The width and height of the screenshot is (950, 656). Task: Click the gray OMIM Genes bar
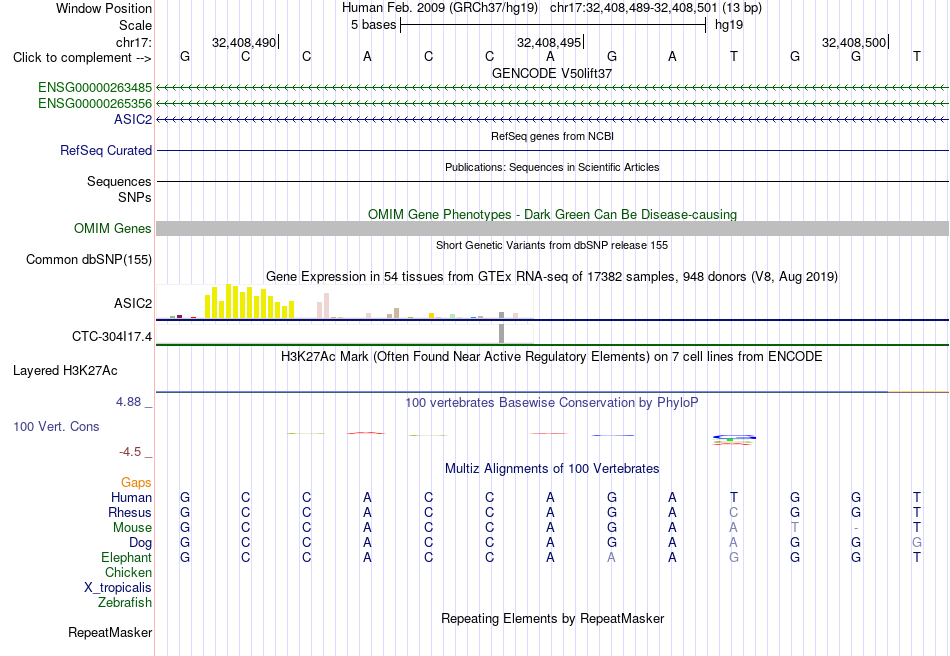[x=552, y=228]
